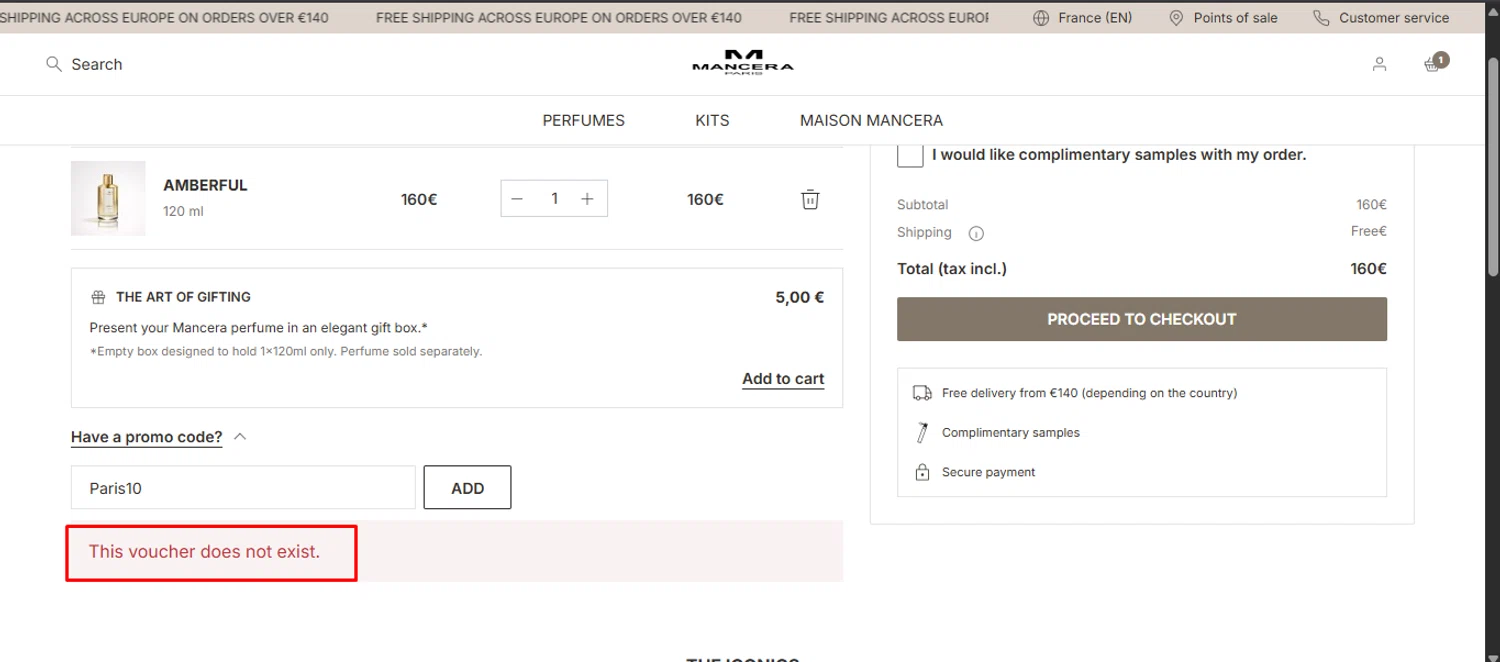
Task: Click the text This voucher does not exist.
Action: click(x=204, y=552)
